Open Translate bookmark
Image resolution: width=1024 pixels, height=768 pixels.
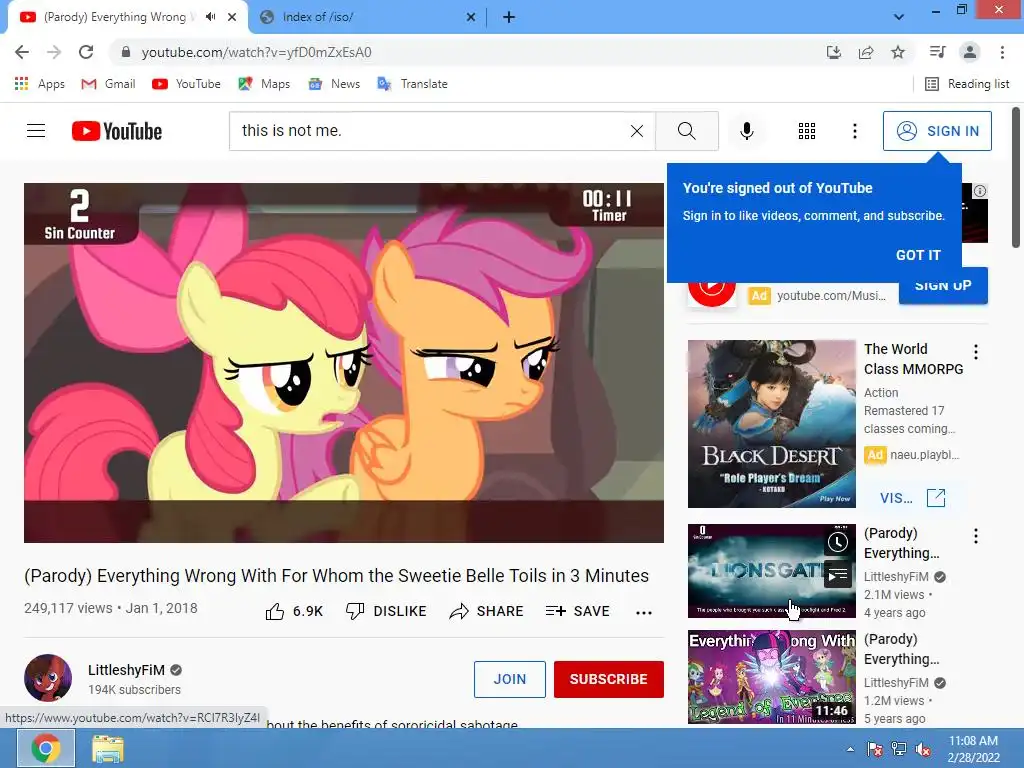click(412, 84)
